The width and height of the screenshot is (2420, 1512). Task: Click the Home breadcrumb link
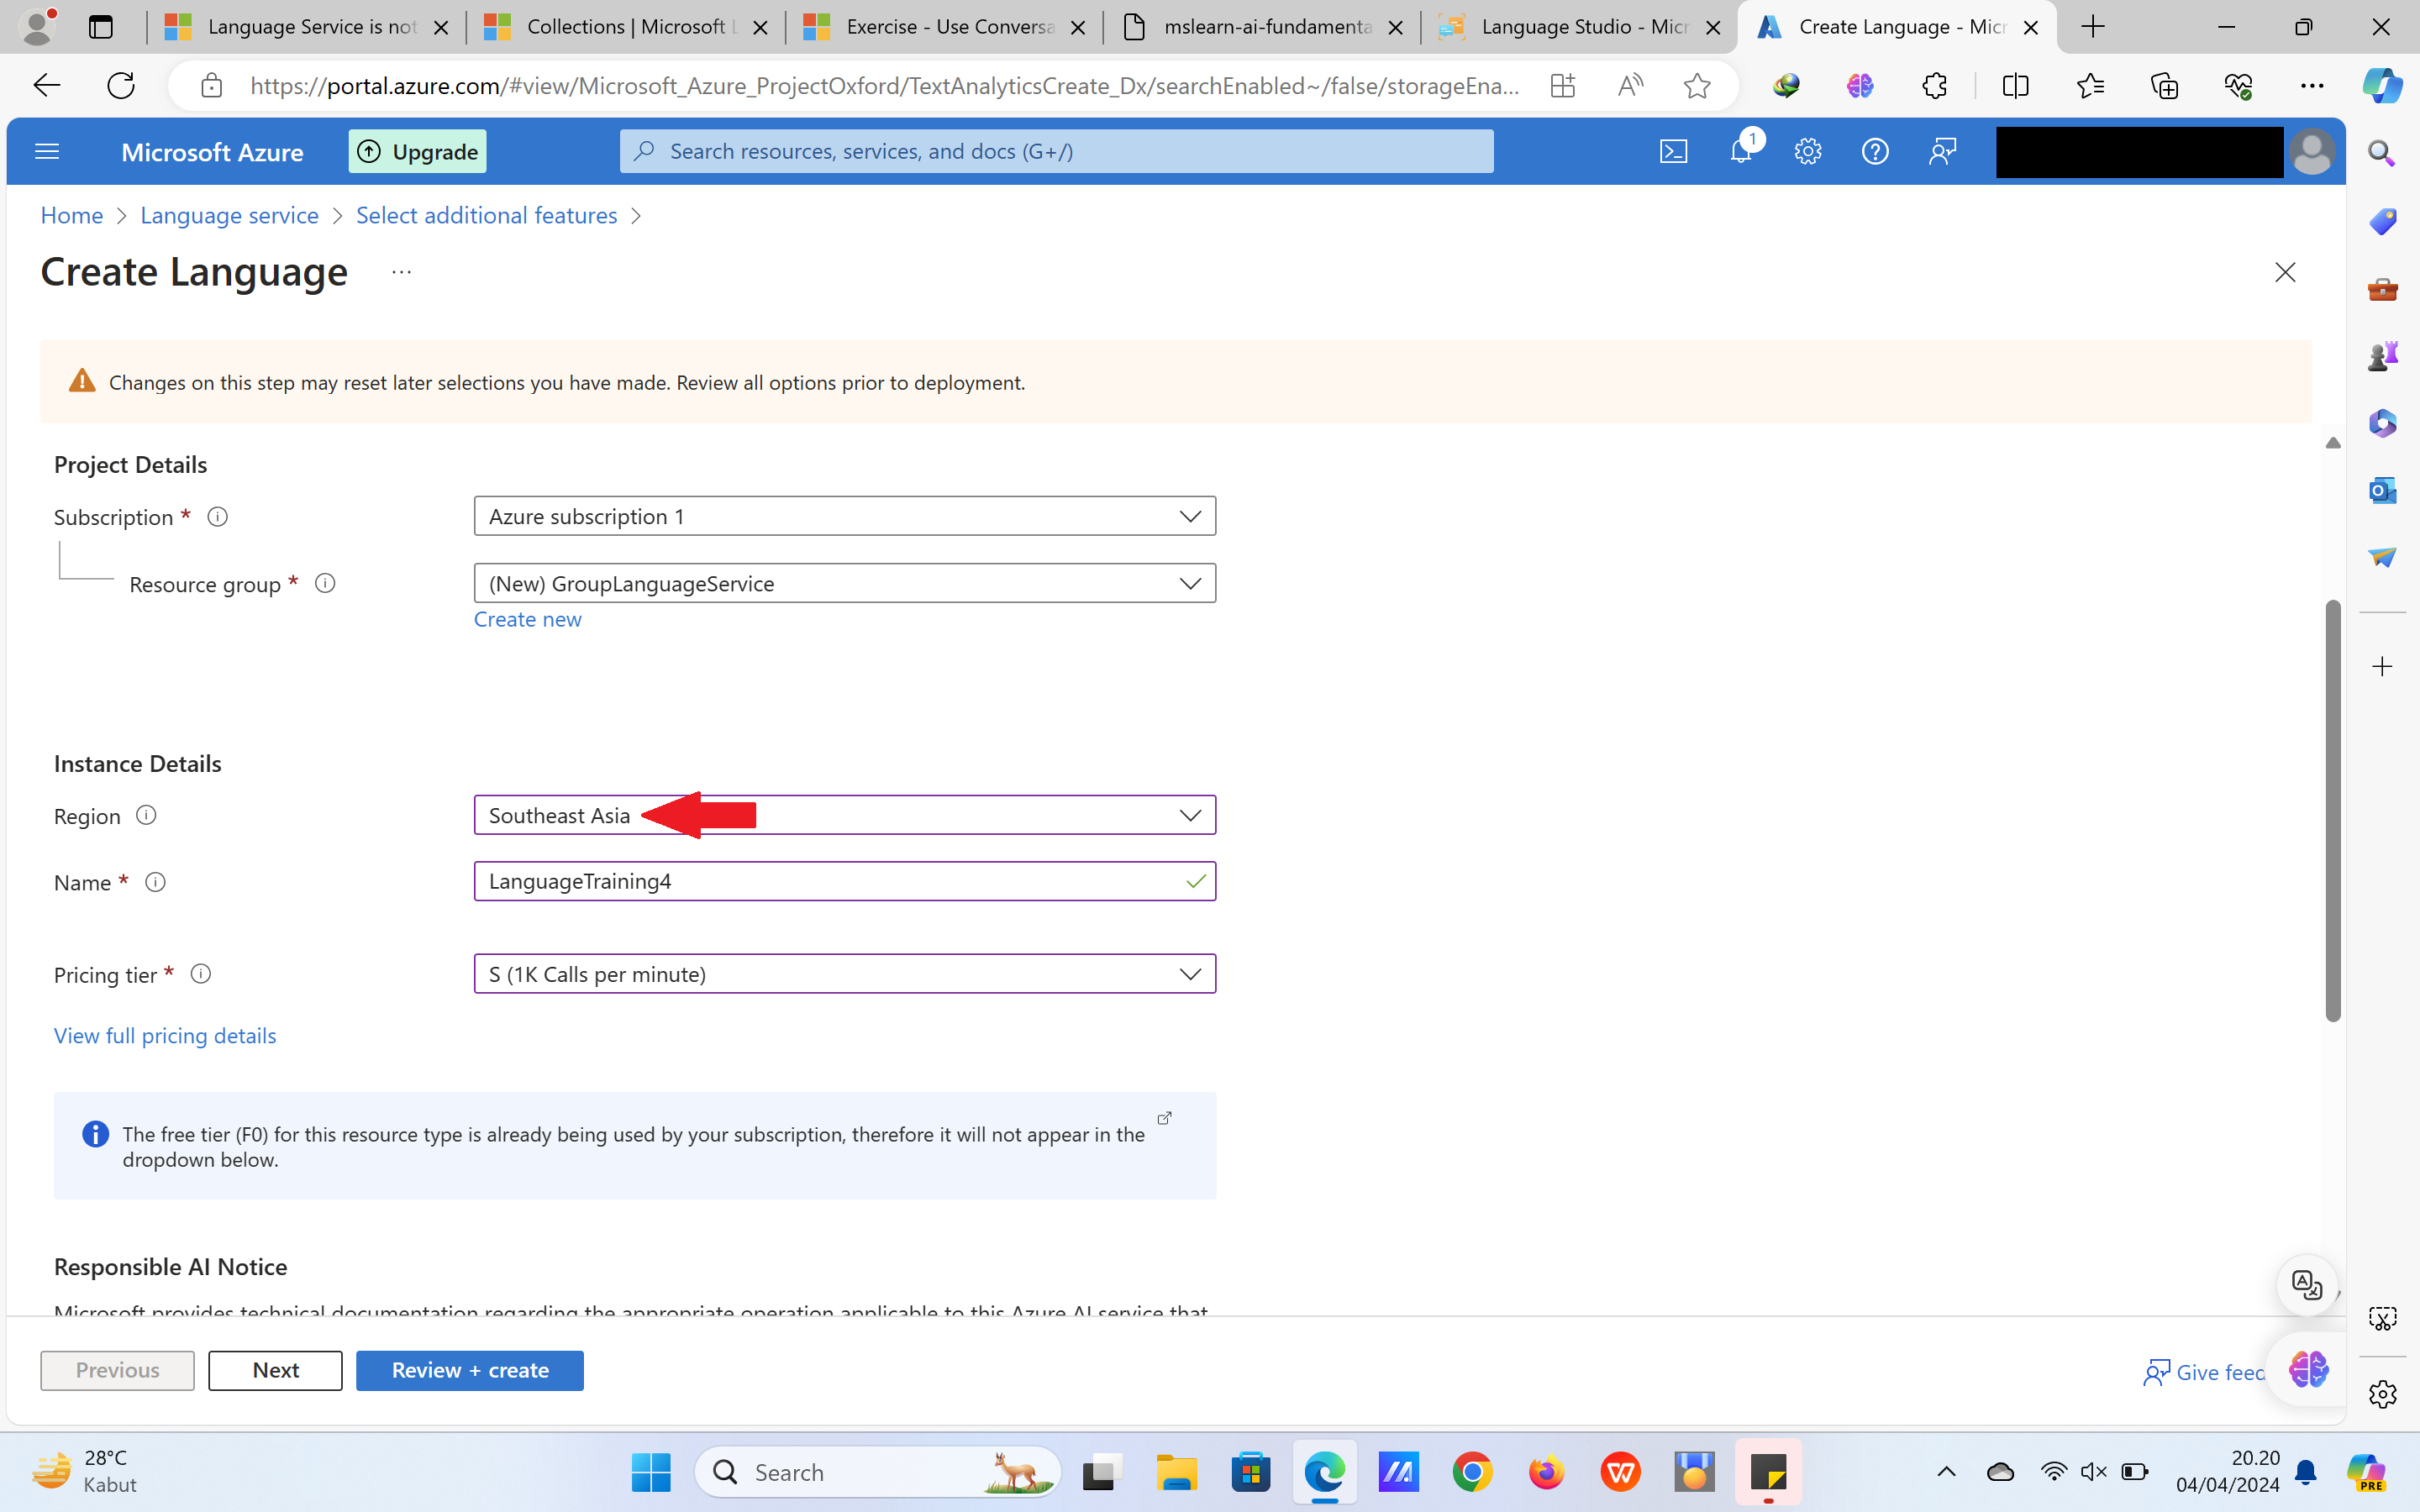(72, 215)
